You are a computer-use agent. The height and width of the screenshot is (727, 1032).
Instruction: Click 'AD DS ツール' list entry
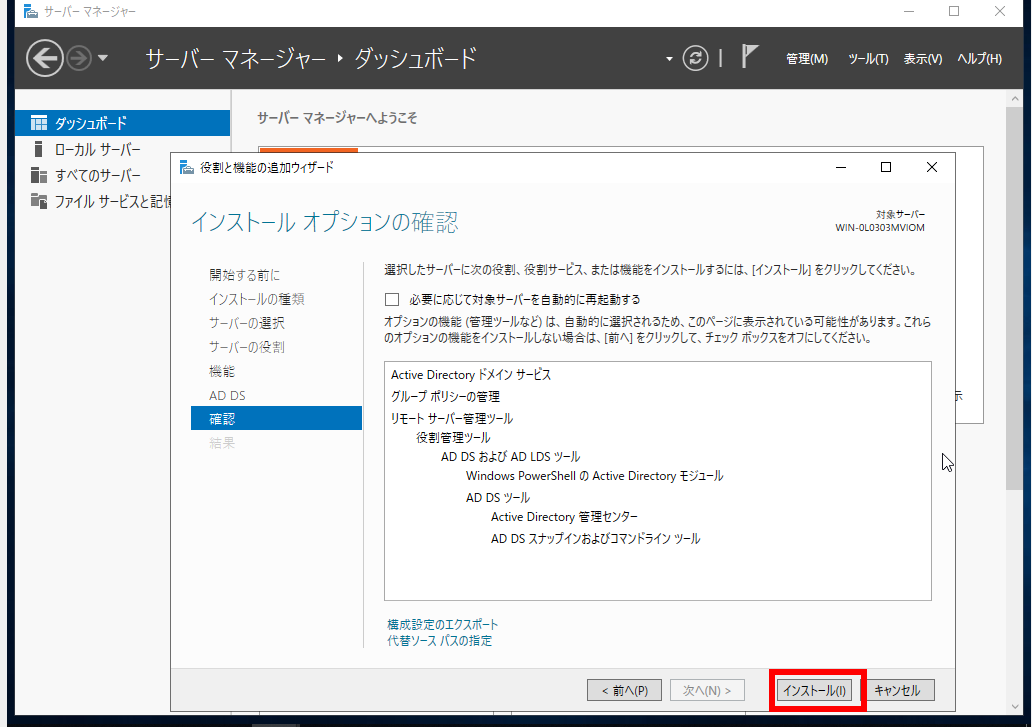coord(498,497)
